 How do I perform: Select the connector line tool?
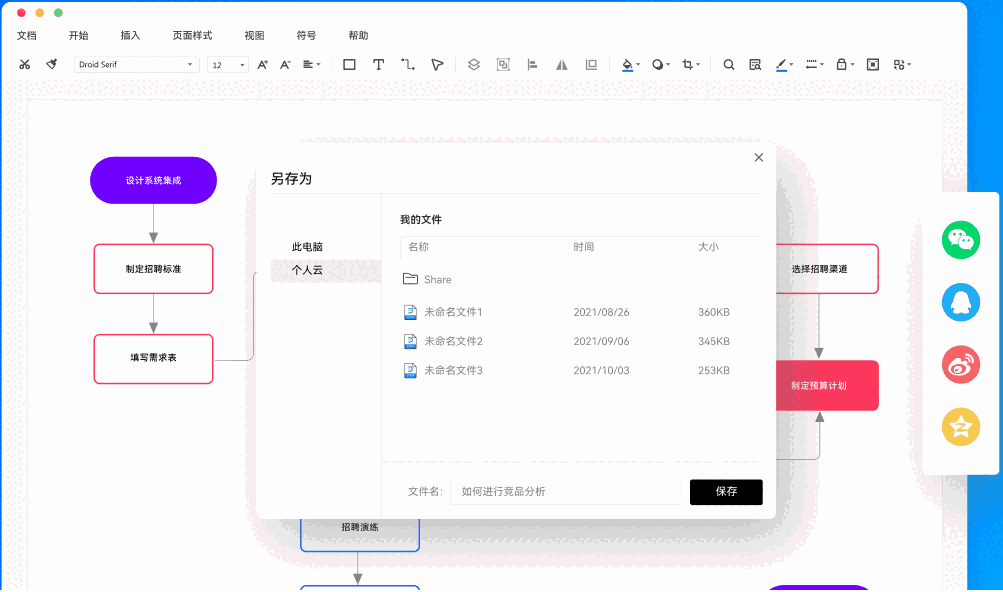coord(408,64)
